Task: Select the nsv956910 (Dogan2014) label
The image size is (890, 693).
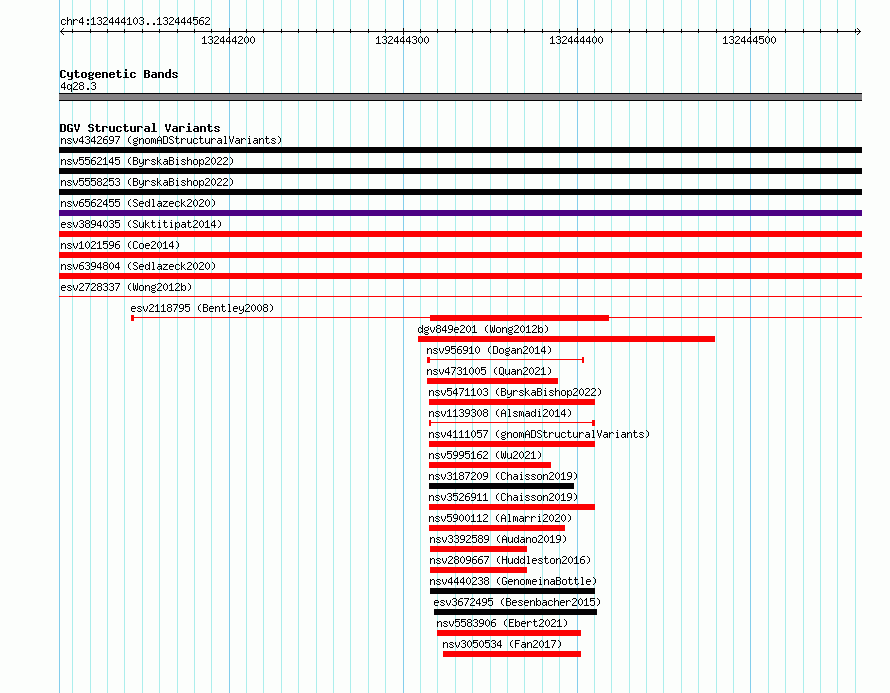Action: pyautogui.click(x=489, y=350)
